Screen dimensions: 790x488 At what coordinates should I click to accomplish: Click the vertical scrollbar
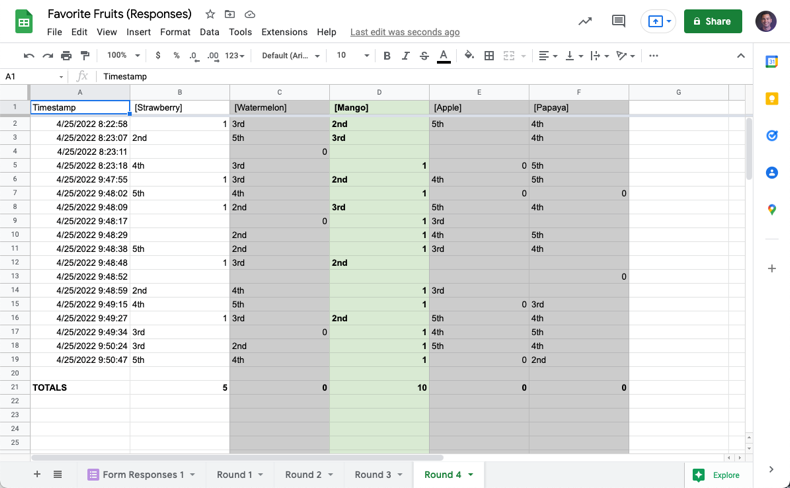tap(749, 149)
